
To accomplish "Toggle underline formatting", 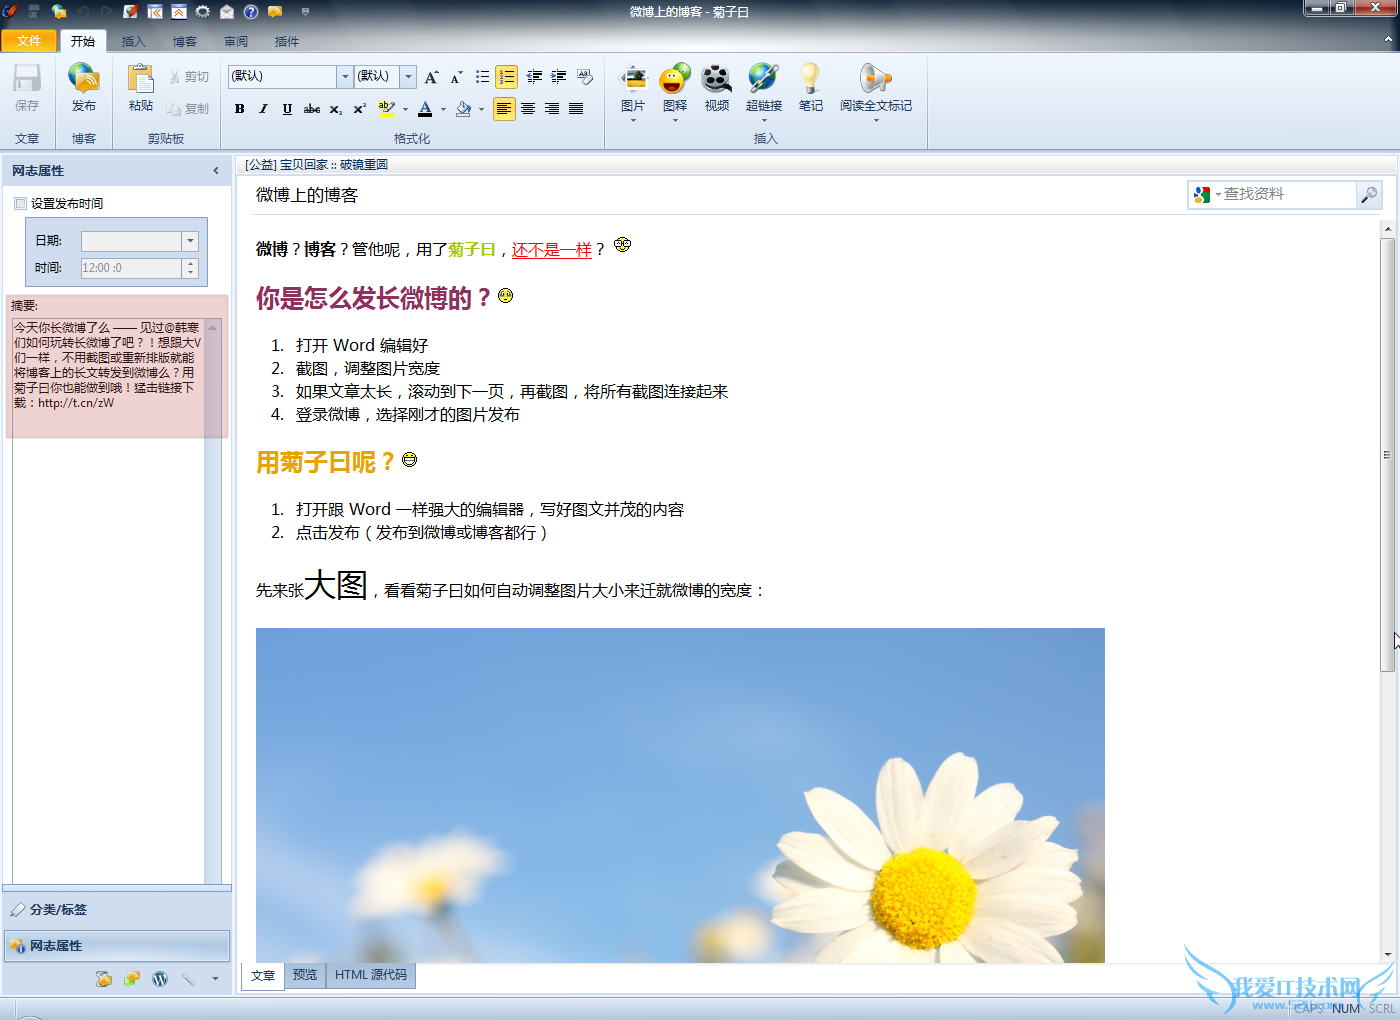I will [287, 109].
